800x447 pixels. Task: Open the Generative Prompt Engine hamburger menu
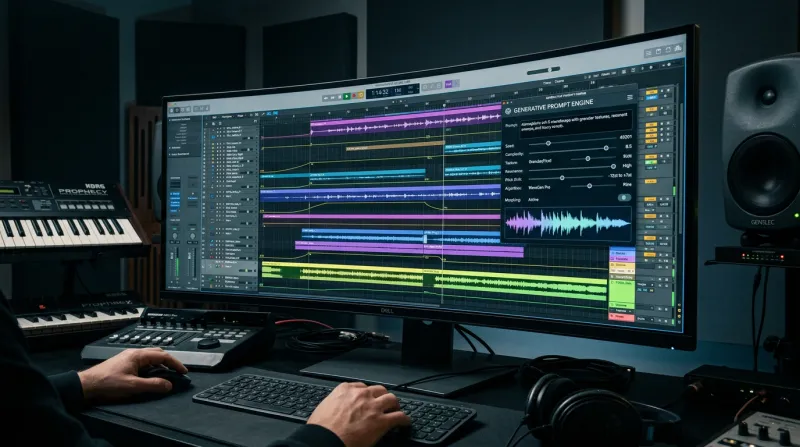click(x=630, y=97)
